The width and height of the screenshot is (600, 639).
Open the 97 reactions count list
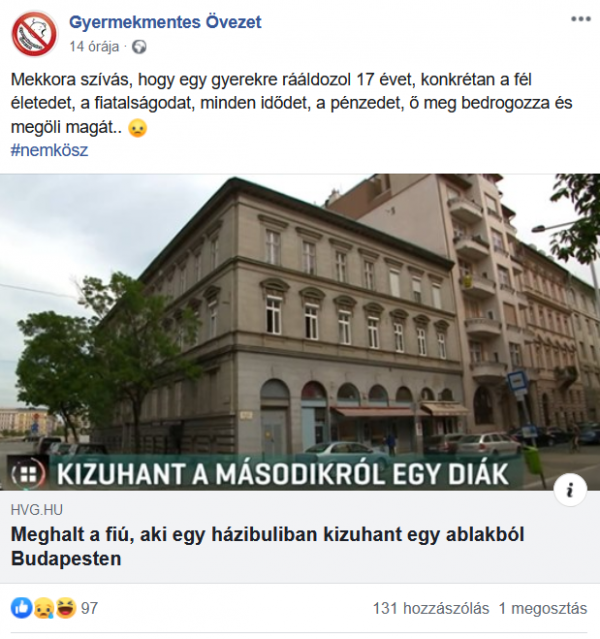tap(90, 608)
